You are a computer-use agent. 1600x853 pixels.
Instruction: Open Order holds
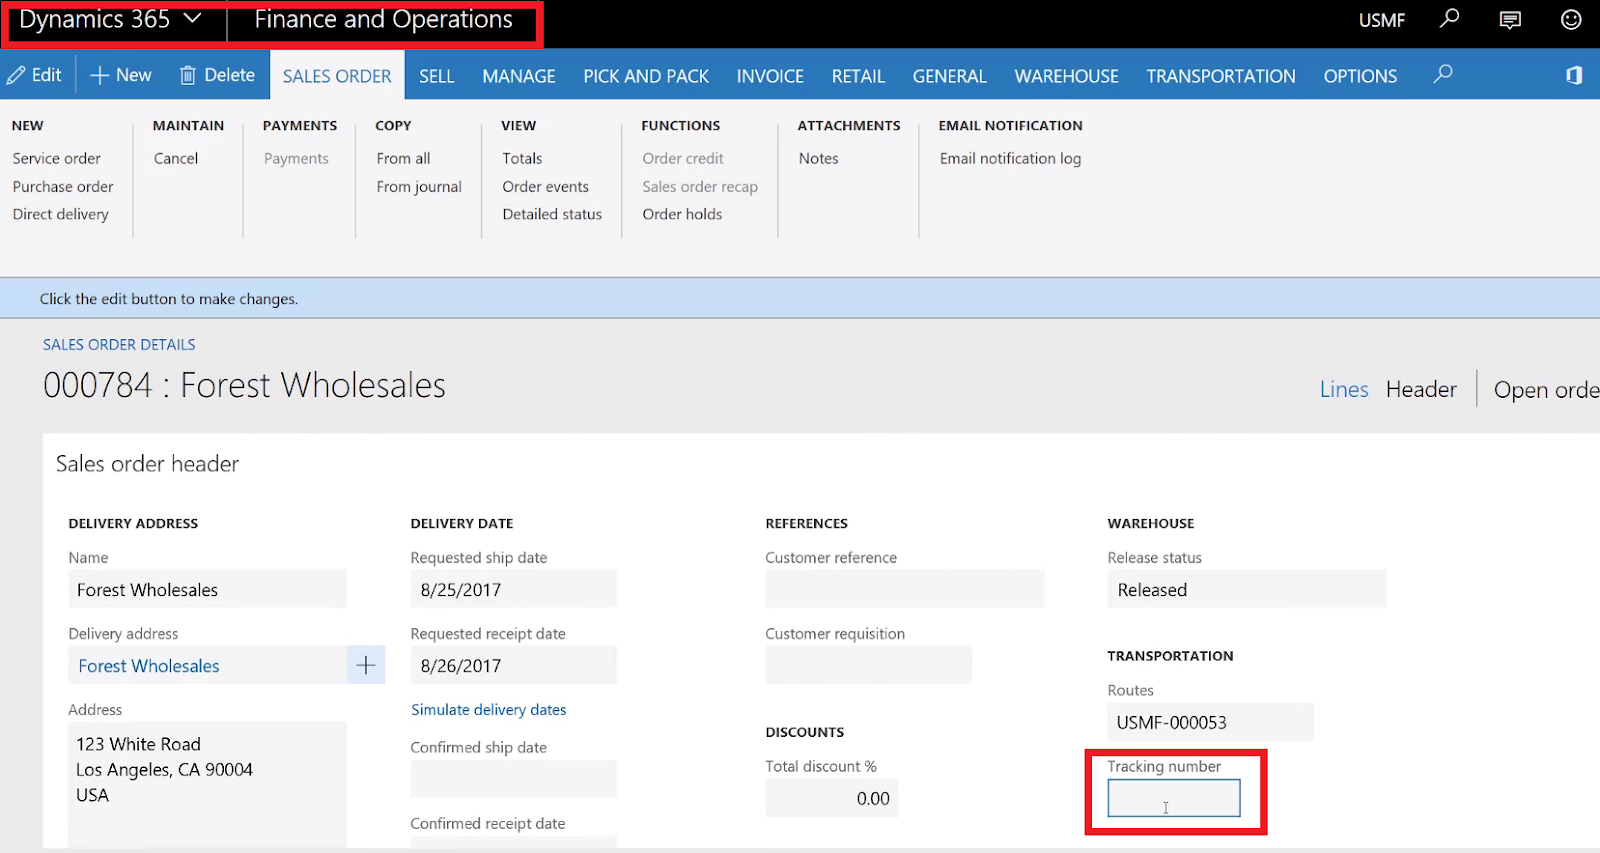pyautogui.click(x=682, y=214)
